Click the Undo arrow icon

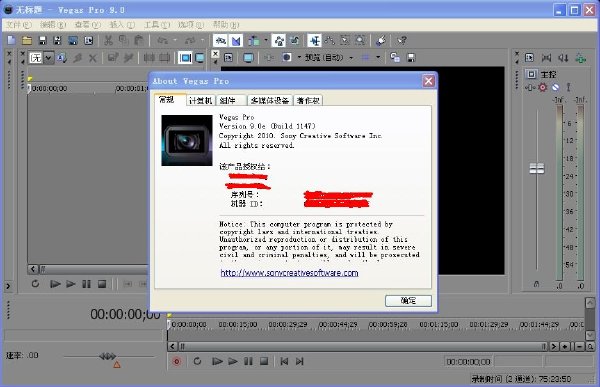tap(163, 40)
